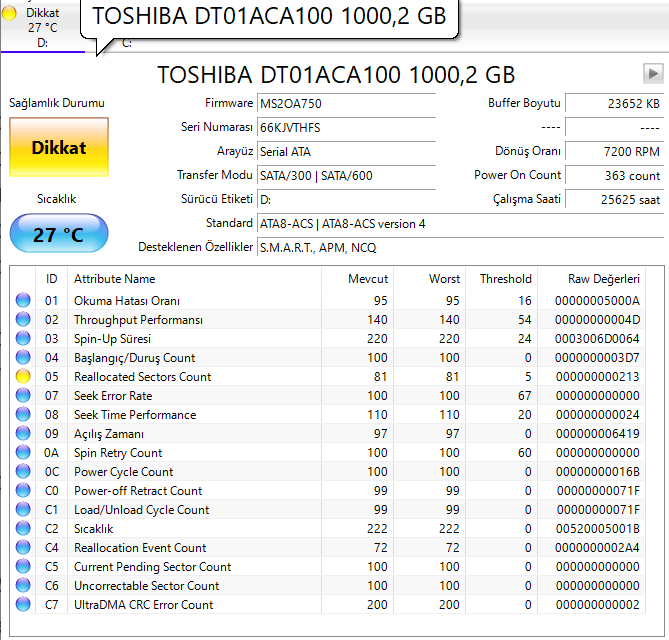Click the blue status icon for Seek Error Rate
The height and width of the screenshot is (640, 669).
[23, 395]
